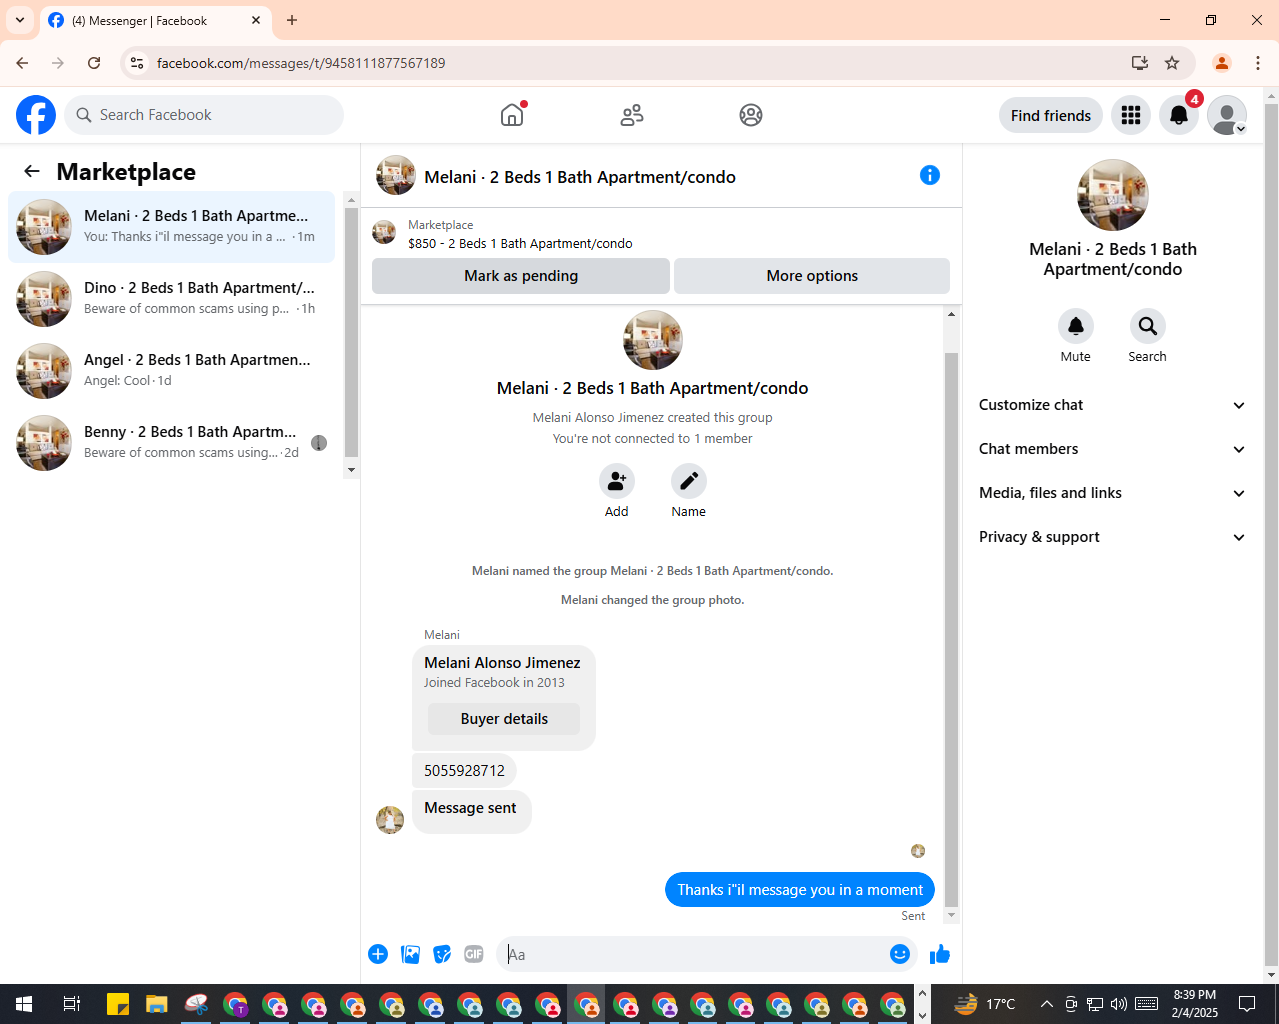Expand the Privacy & support section
The width and height of the screenshot is (1279, 1024).
click(1112, 537)
